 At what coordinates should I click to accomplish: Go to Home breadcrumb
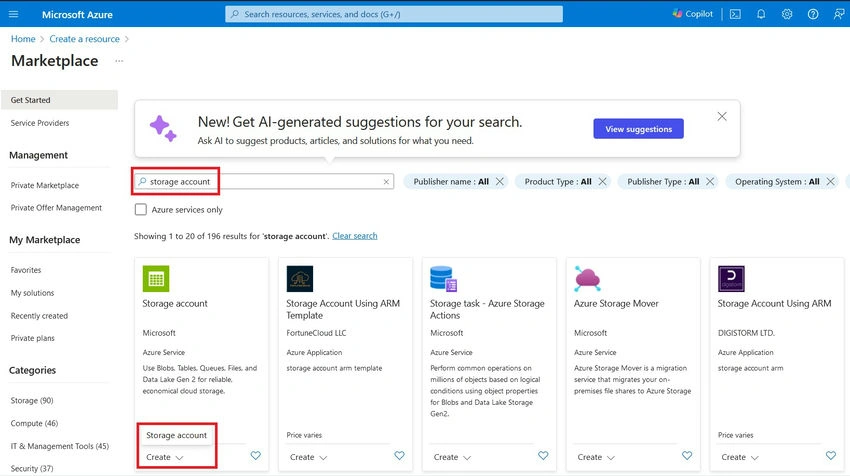coord(23,39)
